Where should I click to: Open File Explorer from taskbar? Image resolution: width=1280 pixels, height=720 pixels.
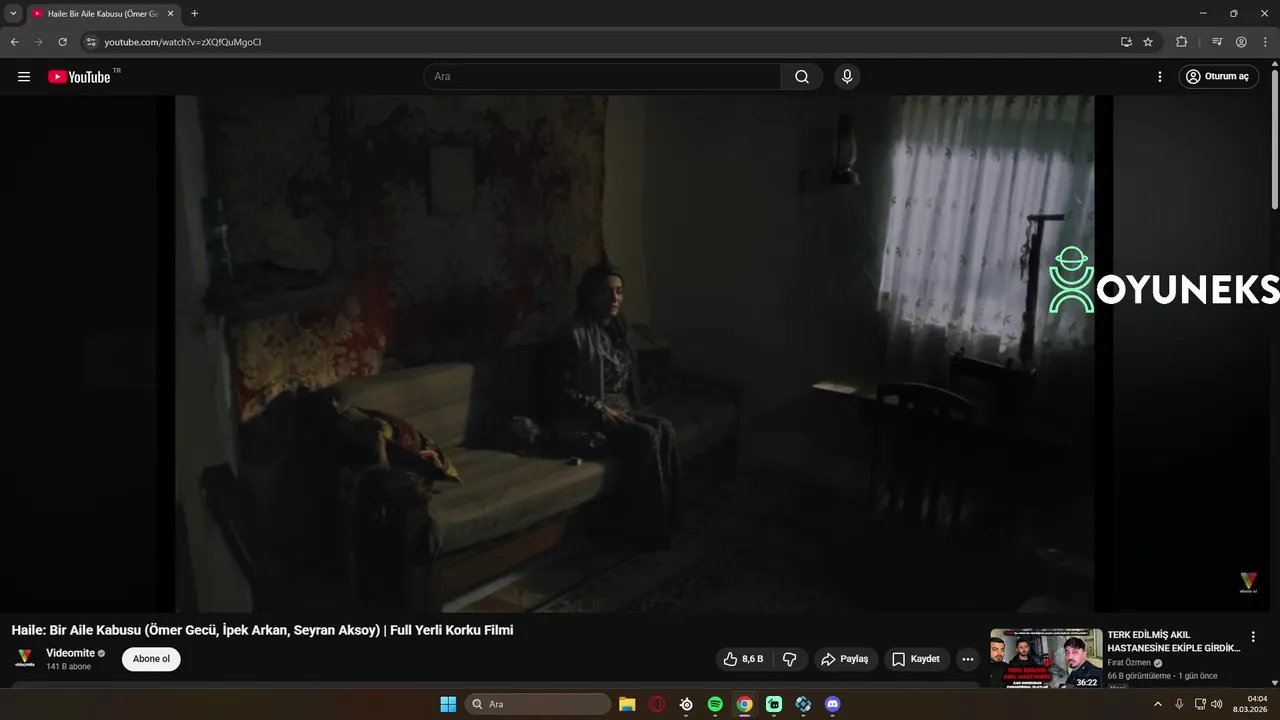[627, 704]
